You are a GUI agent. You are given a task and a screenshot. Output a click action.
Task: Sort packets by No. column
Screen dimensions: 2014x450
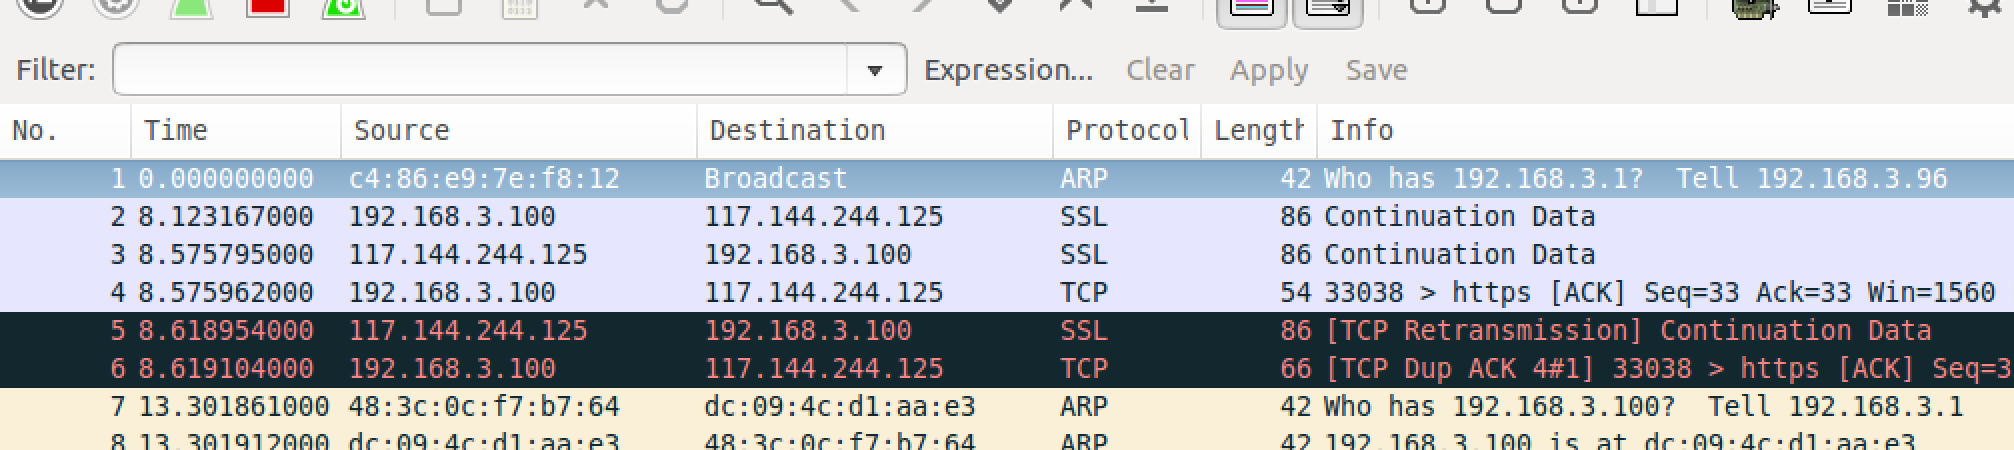click(65, 131)
